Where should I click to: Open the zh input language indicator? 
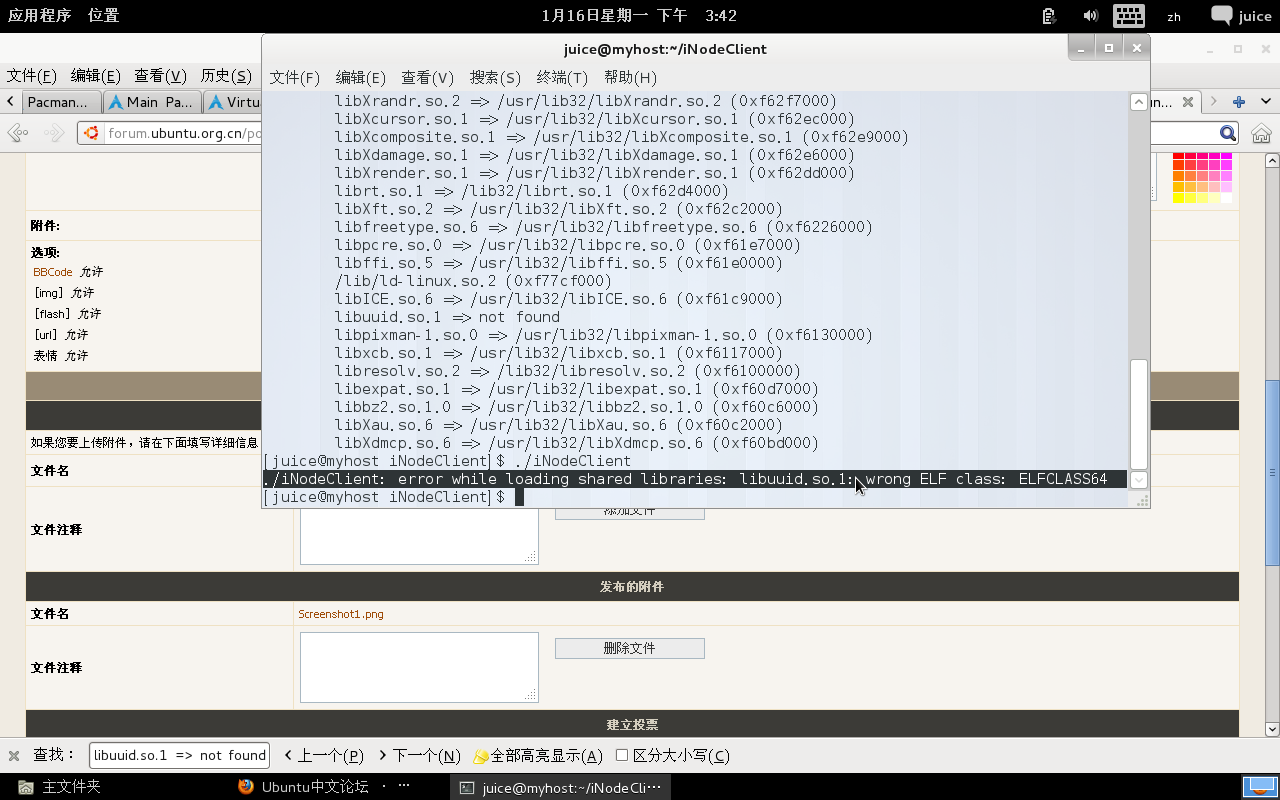coord(1174,16)
